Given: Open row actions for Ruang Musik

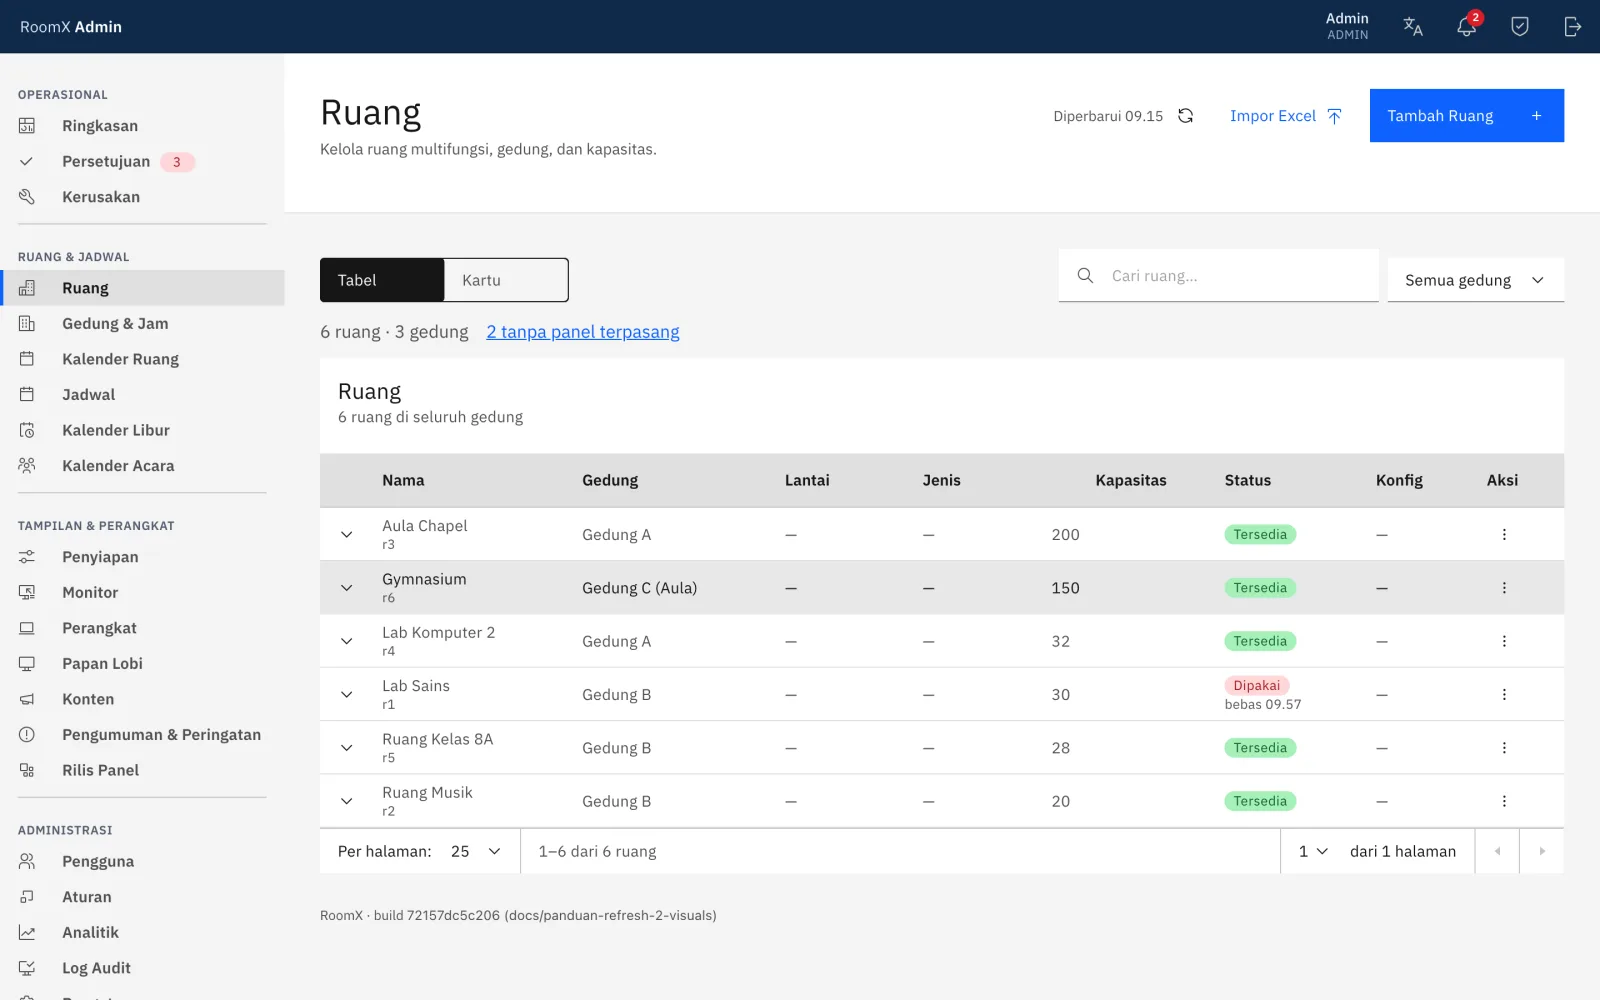Looking at the screenshot, I should click(x=1504, y=801).
